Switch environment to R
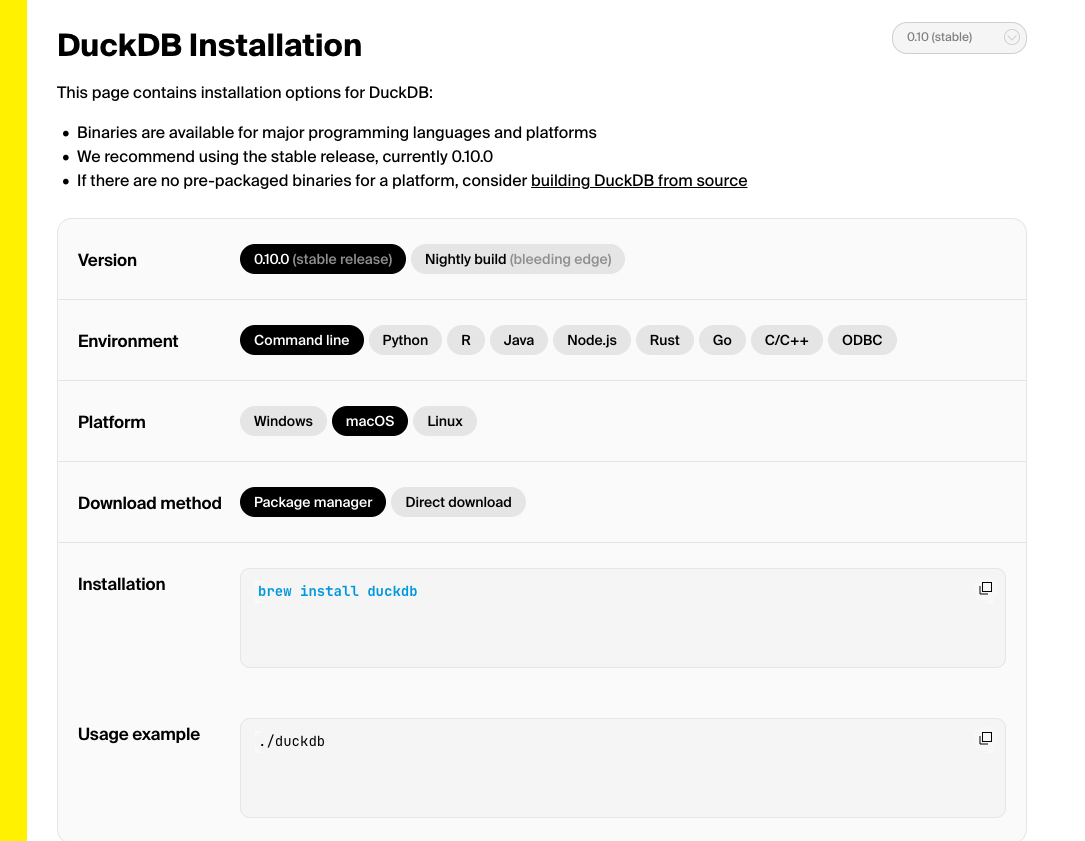This screenshot has height=841, width=1085. 465,340
